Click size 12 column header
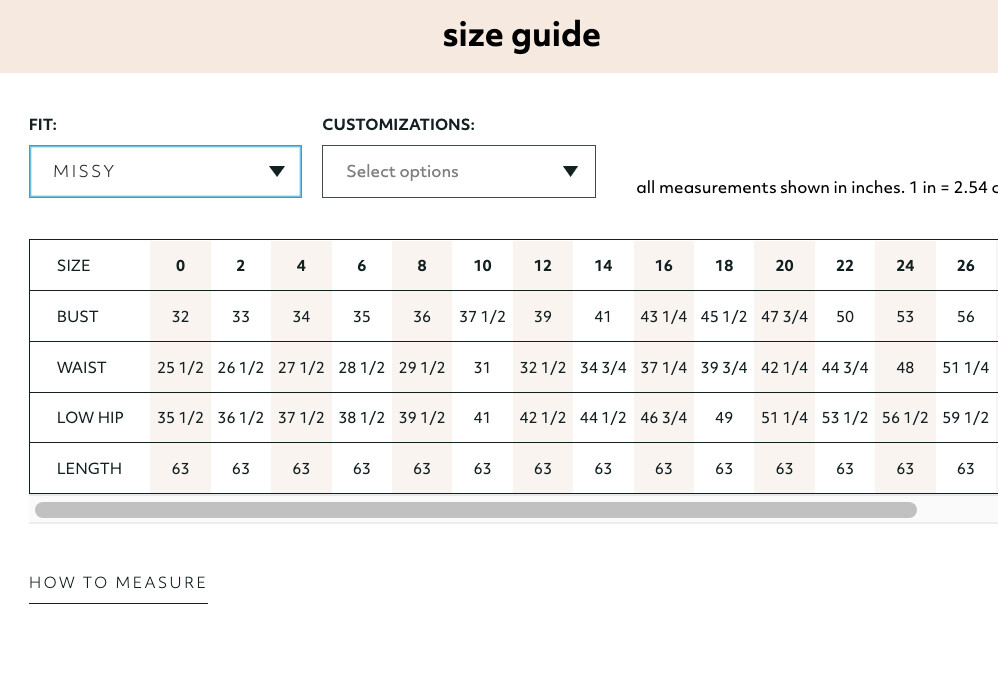This screenshot has height=694, width=998. [x=543, y=266]
